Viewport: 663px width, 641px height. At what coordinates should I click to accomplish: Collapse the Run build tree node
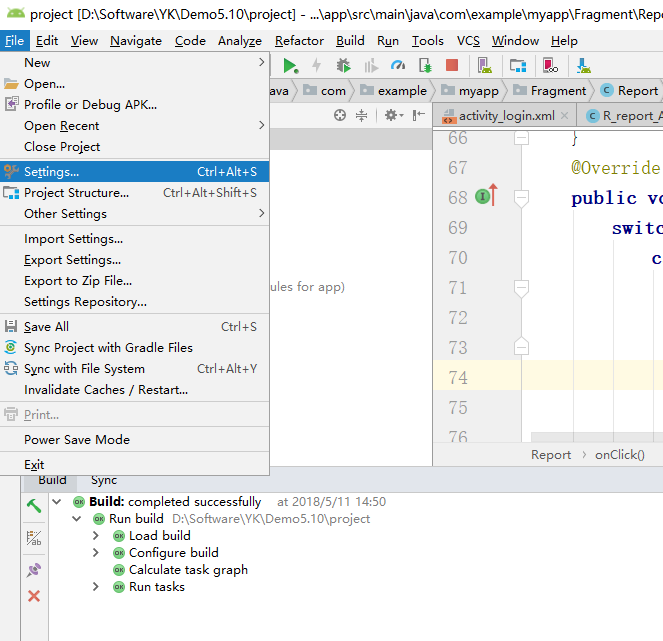(x=77, y=519)
